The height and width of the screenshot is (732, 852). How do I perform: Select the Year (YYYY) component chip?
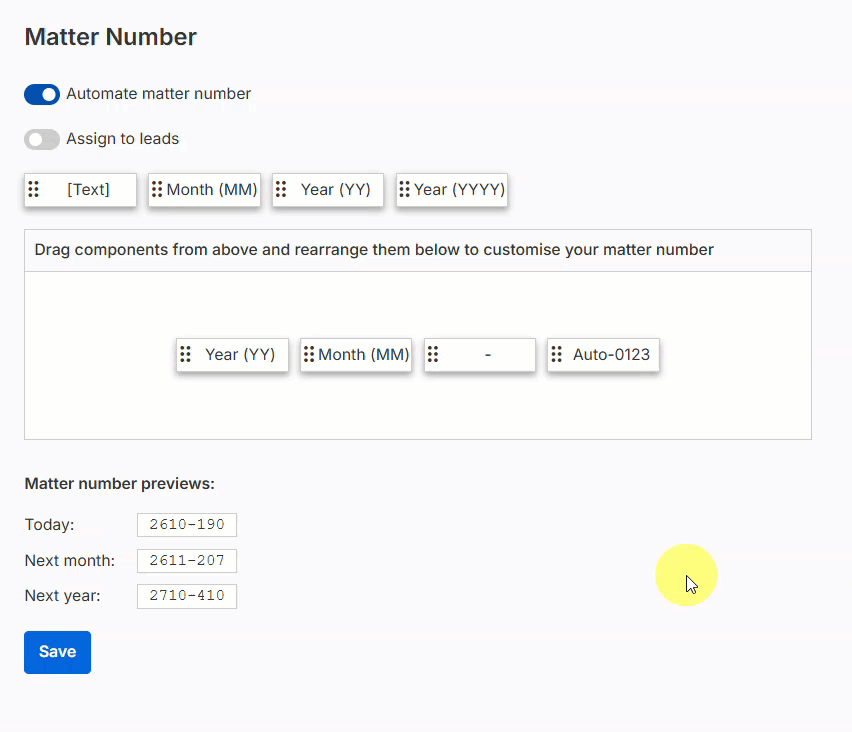pos(452,190)
